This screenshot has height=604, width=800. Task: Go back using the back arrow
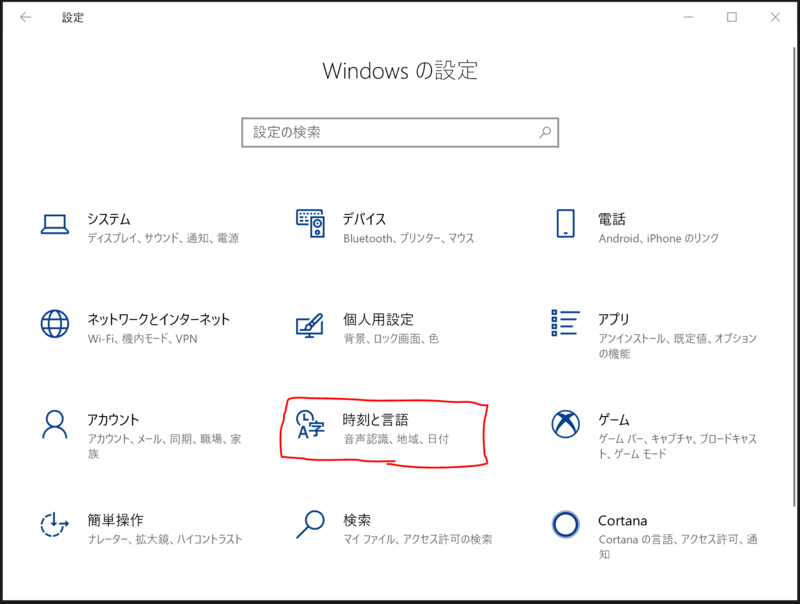[26, 17]
